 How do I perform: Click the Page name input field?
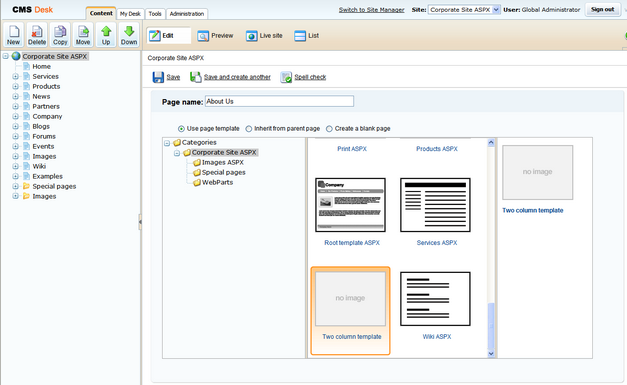(279, 101)
